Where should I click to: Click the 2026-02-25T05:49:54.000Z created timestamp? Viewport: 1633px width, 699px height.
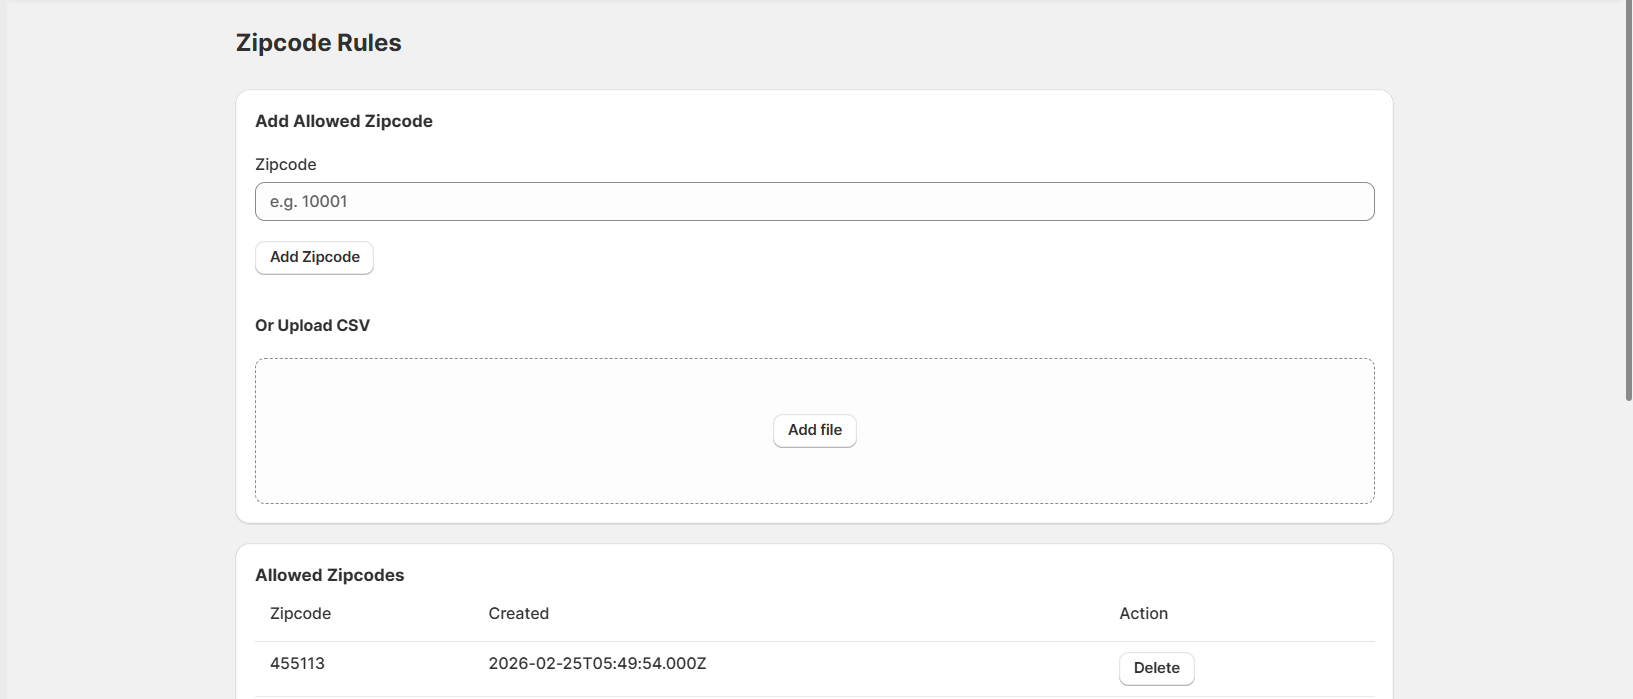pos(597,664)
